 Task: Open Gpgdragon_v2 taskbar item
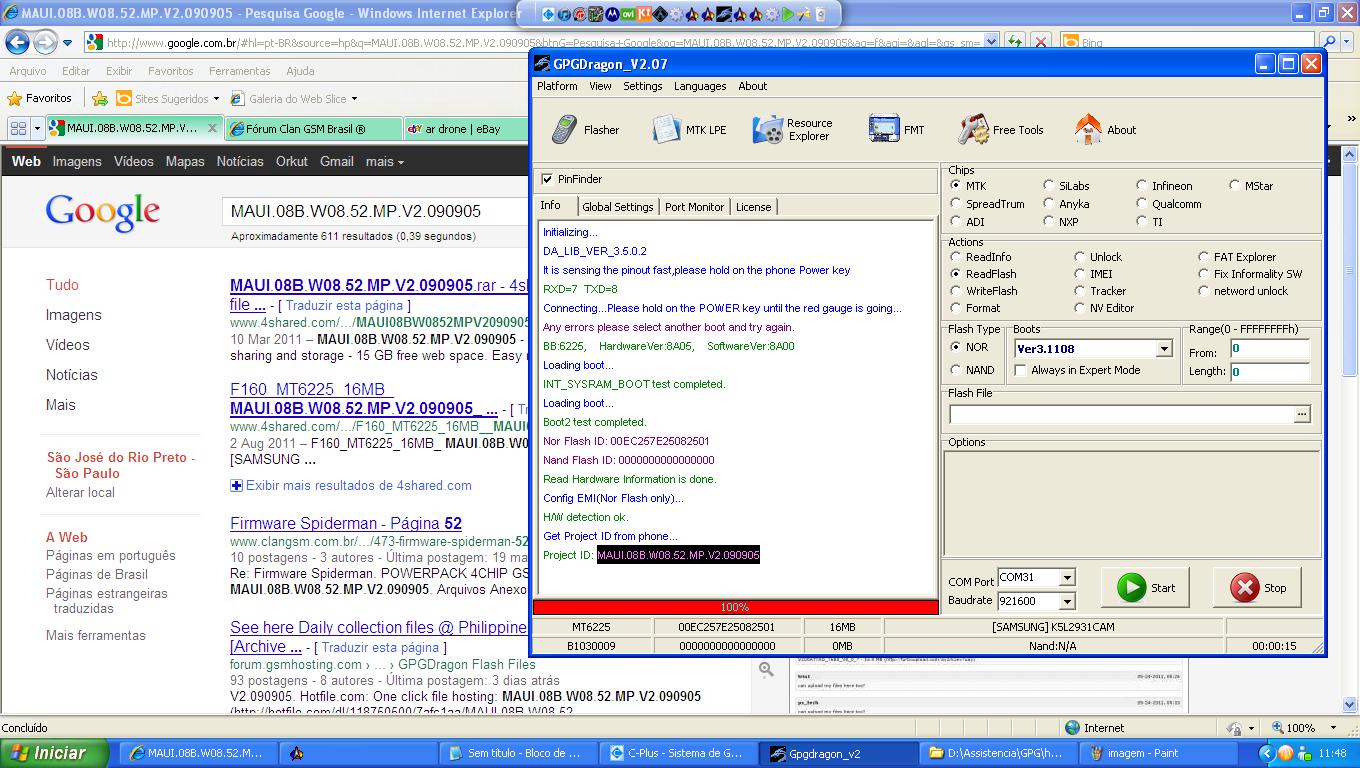pyautogui.click(x=838, y=753)
